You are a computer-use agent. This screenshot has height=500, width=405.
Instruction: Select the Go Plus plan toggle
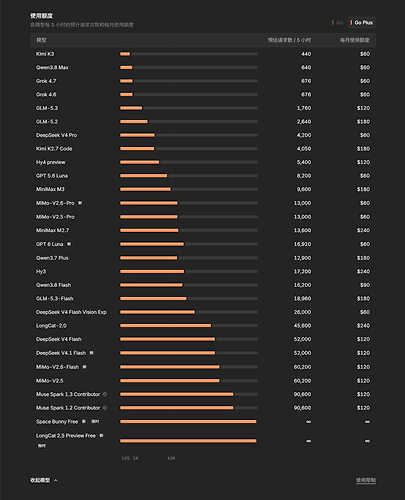point(362,23)
